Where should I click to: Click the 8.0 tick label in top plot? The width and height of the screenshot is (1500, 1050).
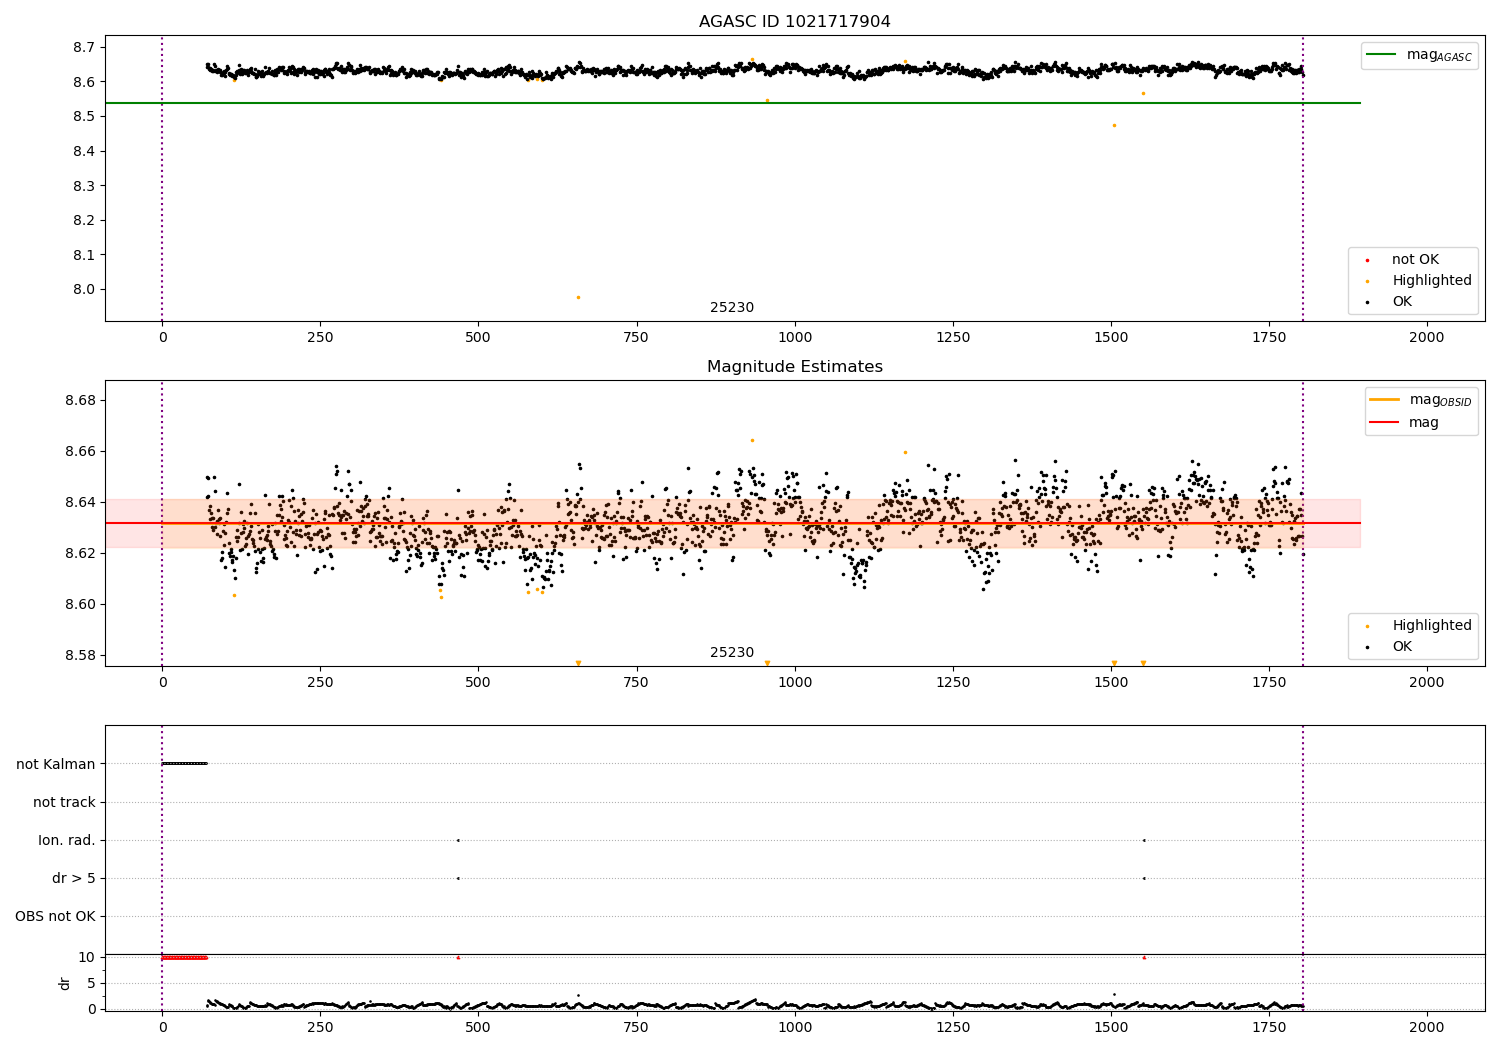click(x=83, y=290)
